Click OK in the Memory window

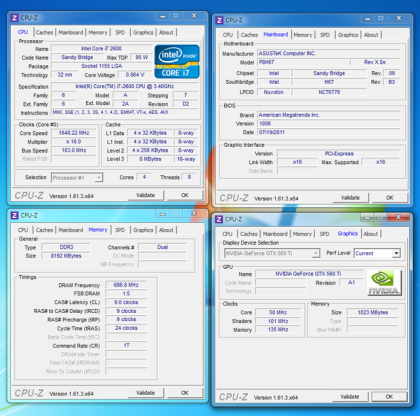point(185,393)
